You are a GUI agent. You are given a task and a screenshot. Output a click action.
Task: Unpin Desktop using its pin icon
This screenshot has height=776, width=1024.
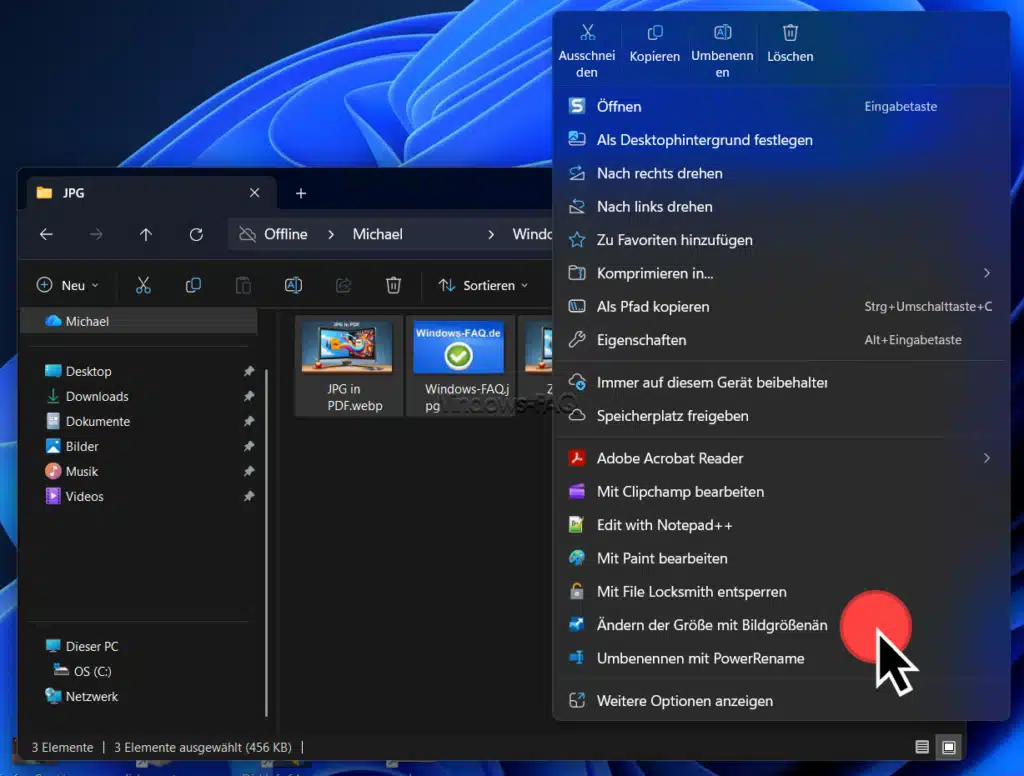(x=249, y=371)
